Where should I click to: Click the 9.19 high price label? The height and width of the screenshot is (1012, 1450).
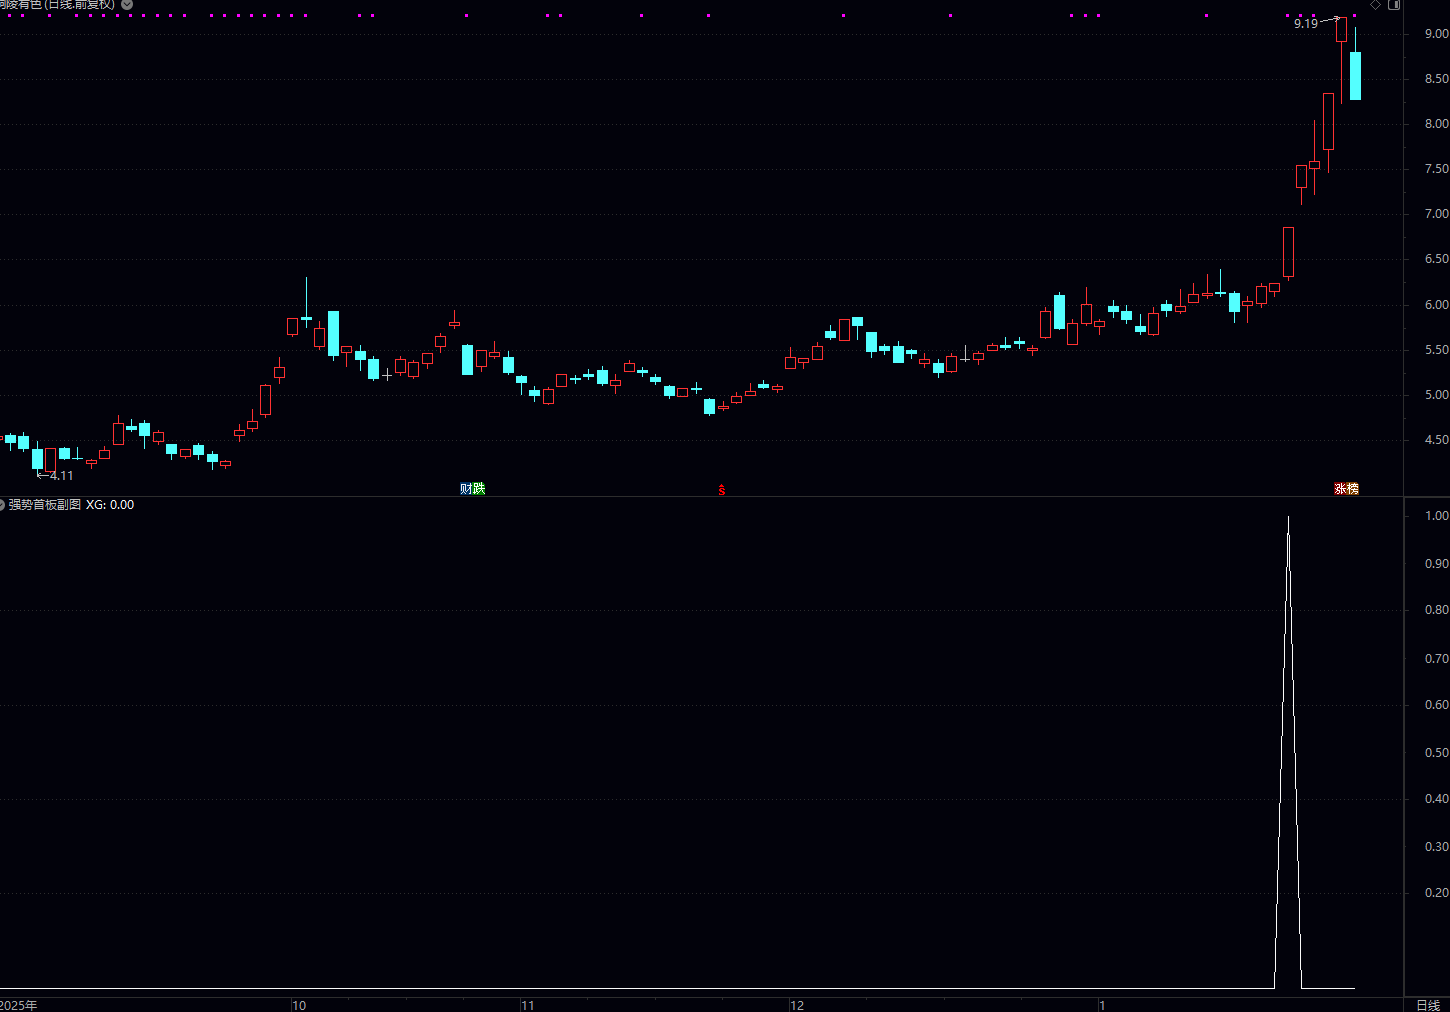[x=1306, y=23]
